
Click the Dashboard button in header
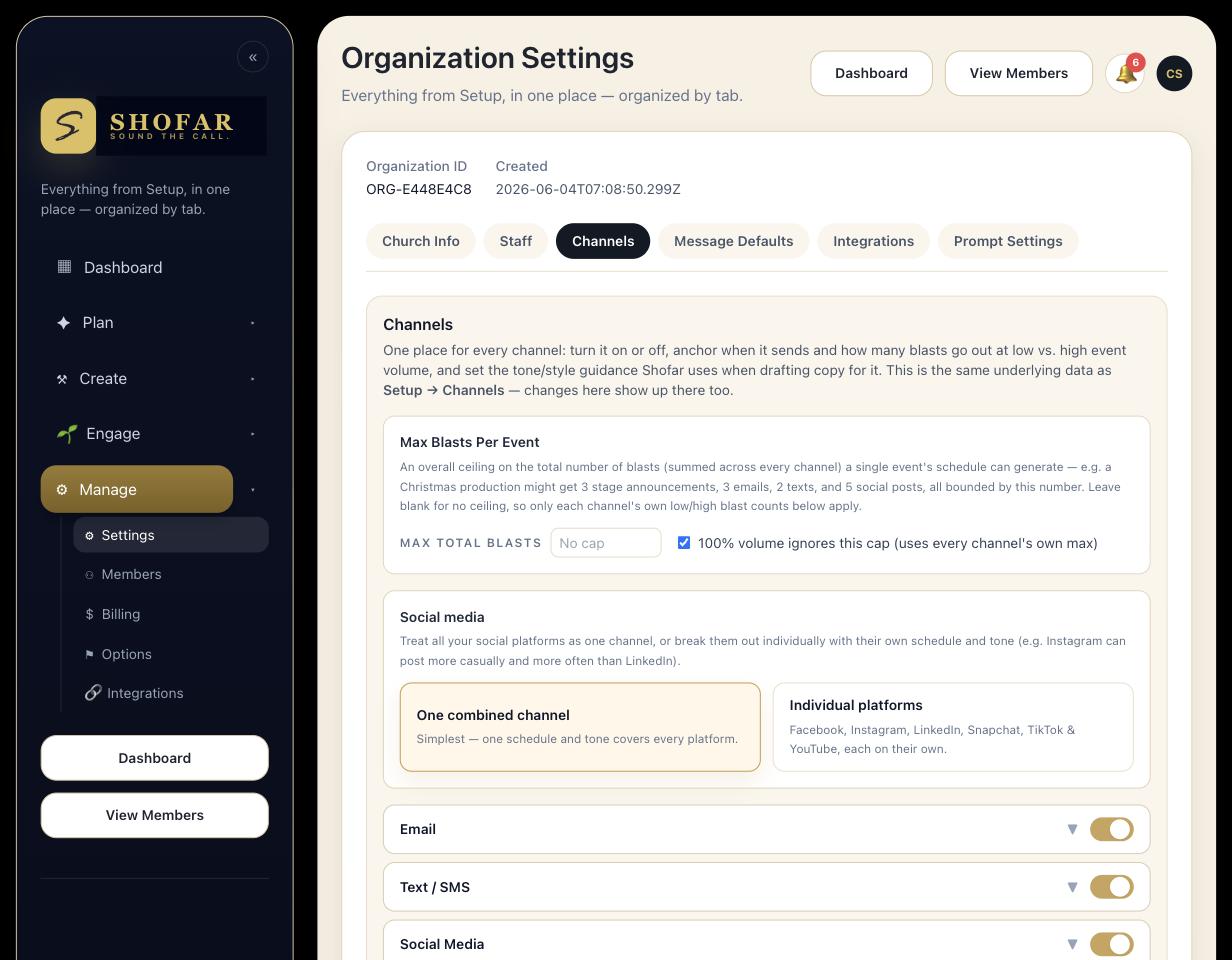pyautogui.click(x=871, y=74)
